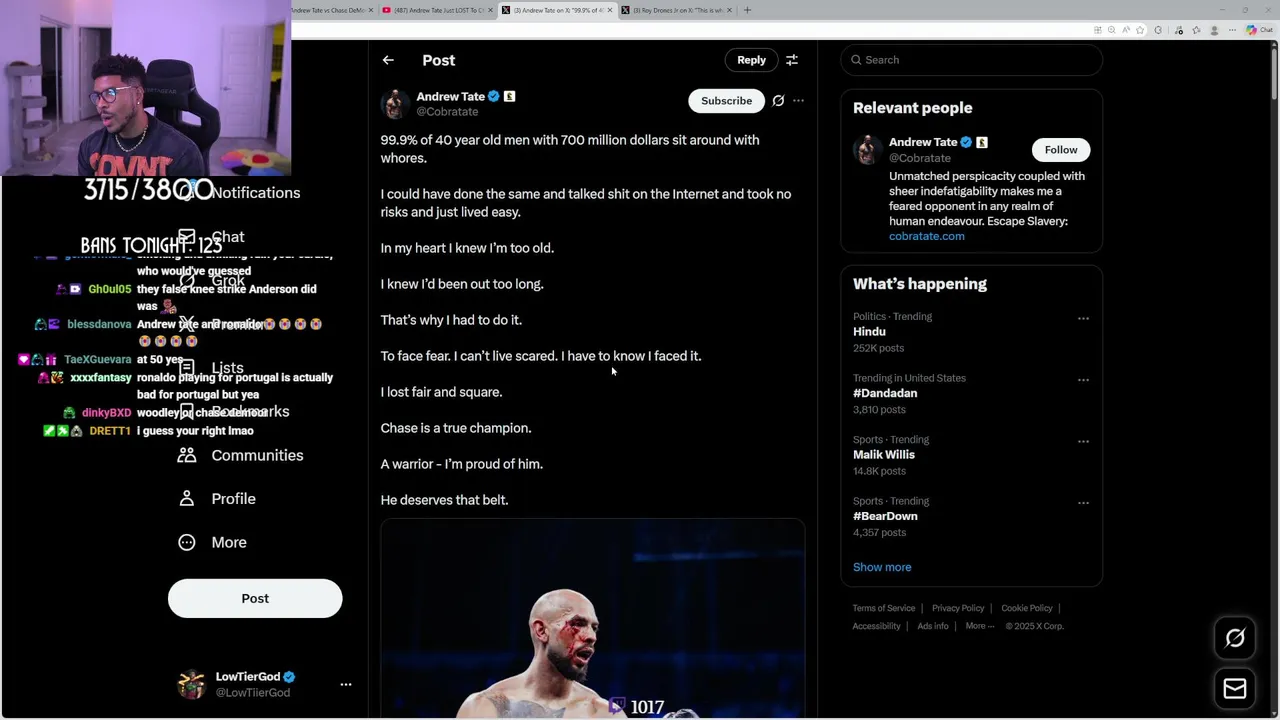1280x720 pixels.
Task: Open LowTierGod account switcher dots
Action: [x=346, y=684]
